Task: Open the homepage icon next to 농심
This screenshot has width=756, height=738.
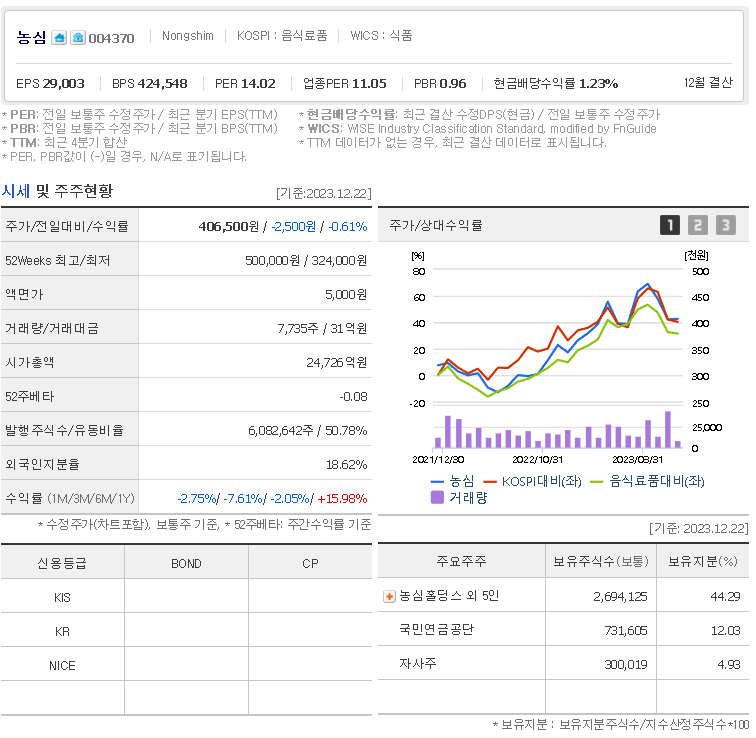Action: [x=59, y=37]
